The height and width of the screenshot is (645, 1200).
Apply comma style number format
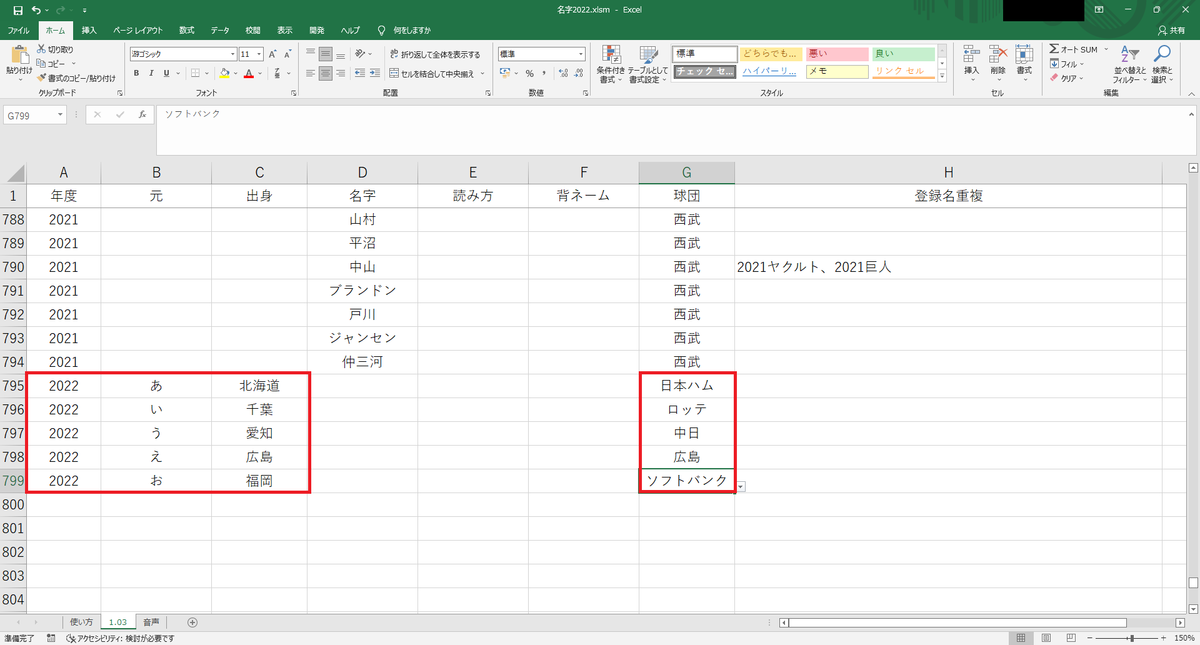(x=544, y=73)
